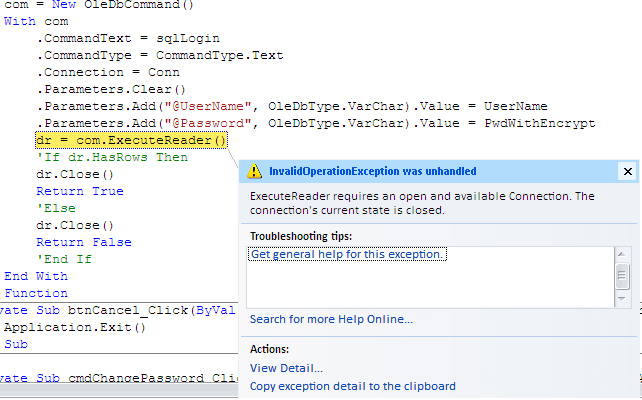Click the commented "'If dr.HasRows Then" line
Viewport: 642px width, 400px height.
coord(112,157)
